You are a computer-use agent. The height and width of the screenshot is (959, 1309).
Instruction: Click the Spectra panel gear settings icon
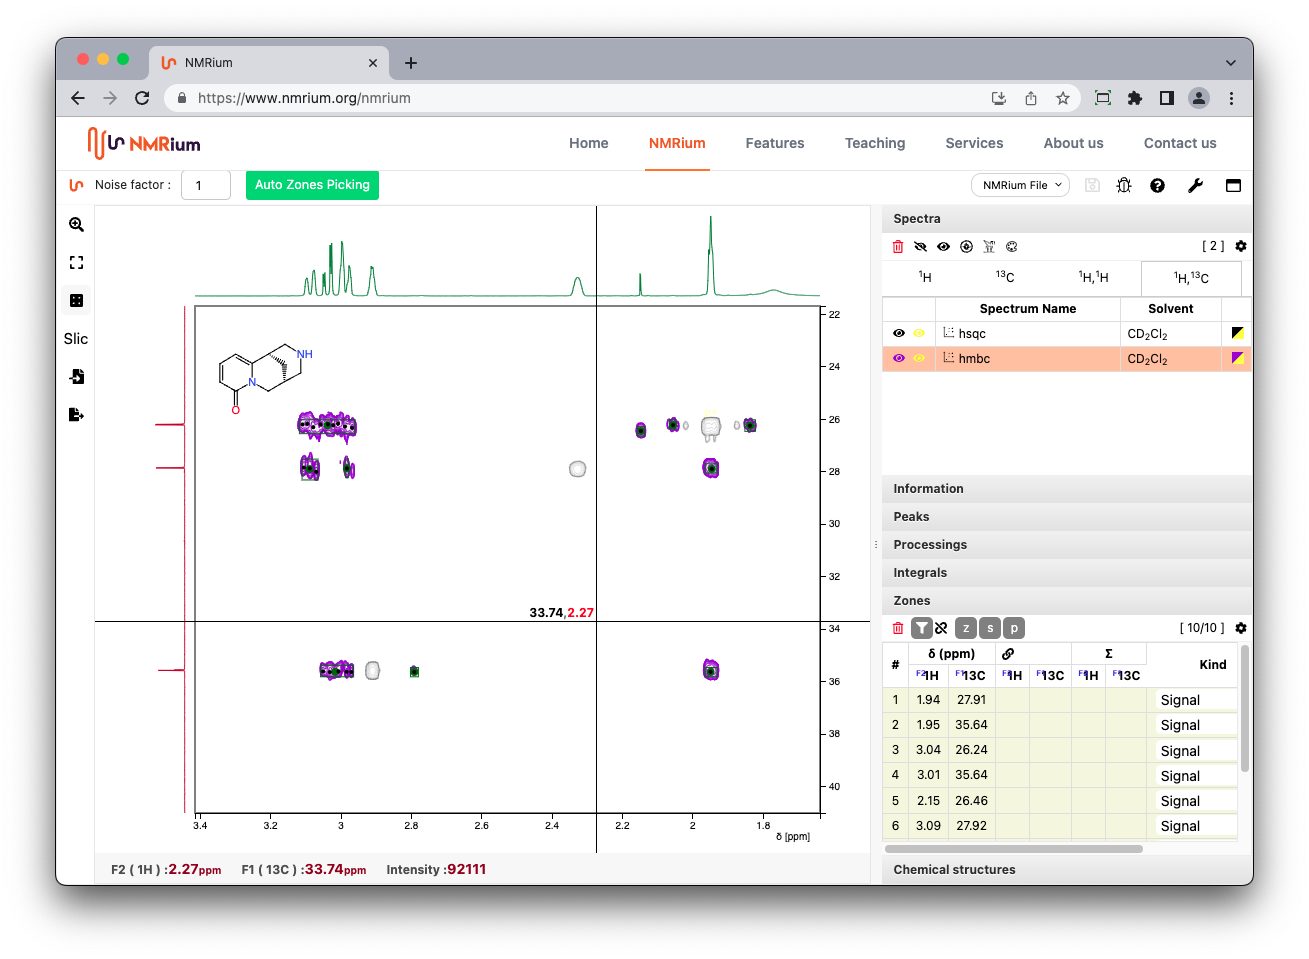(1241, 246)
